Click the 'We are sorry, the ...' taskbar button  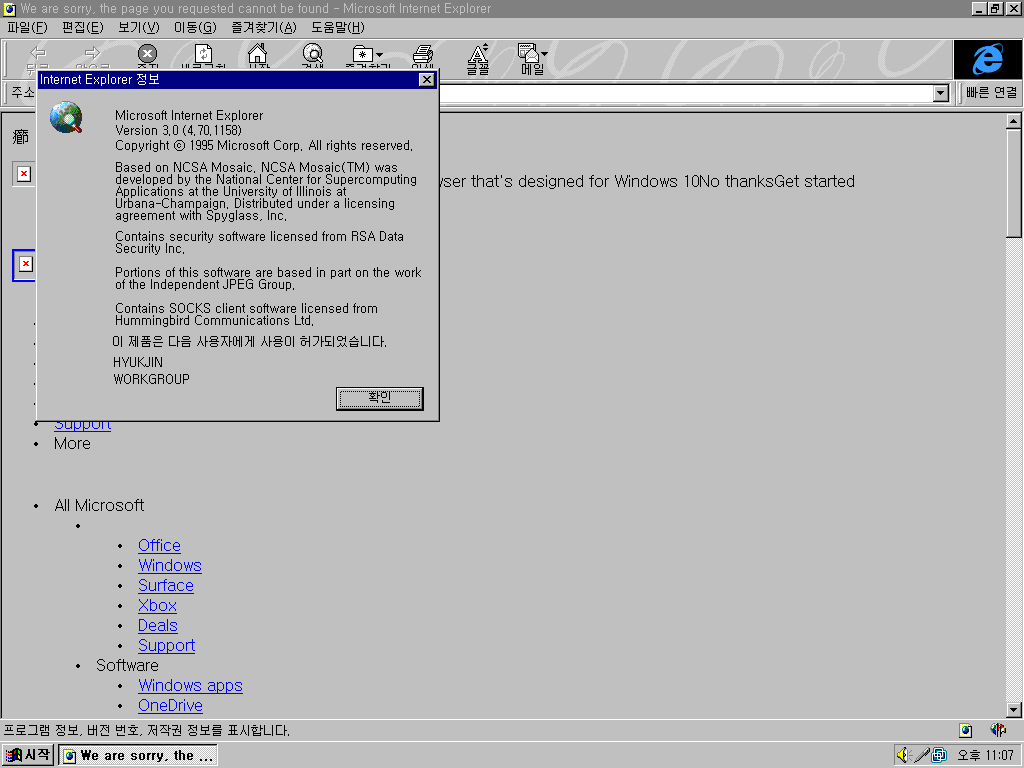138,756
